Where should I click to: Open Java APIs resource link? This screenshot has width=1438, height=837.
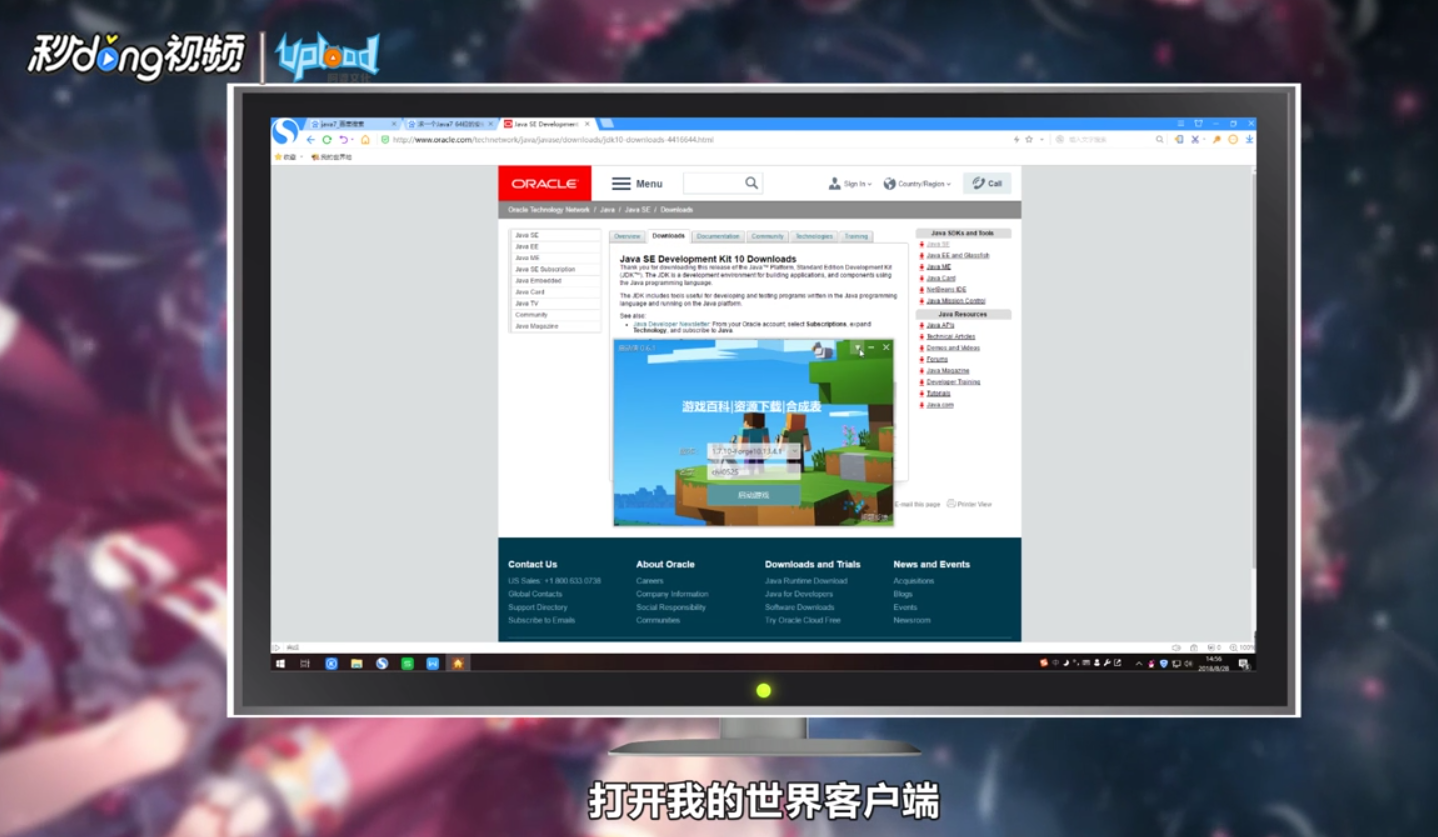pos(940,325)
